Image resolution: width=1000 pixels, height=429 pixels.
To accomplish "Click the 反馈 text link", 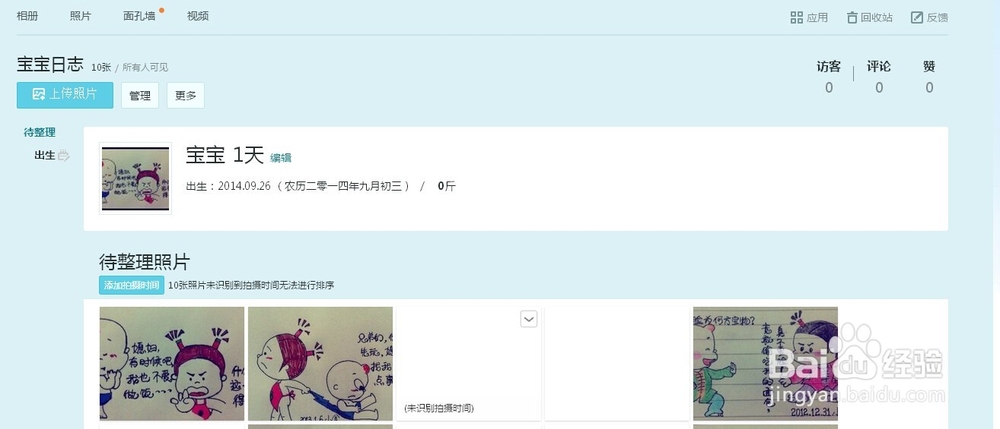I will pyautogui.click(x=938, y=18).
